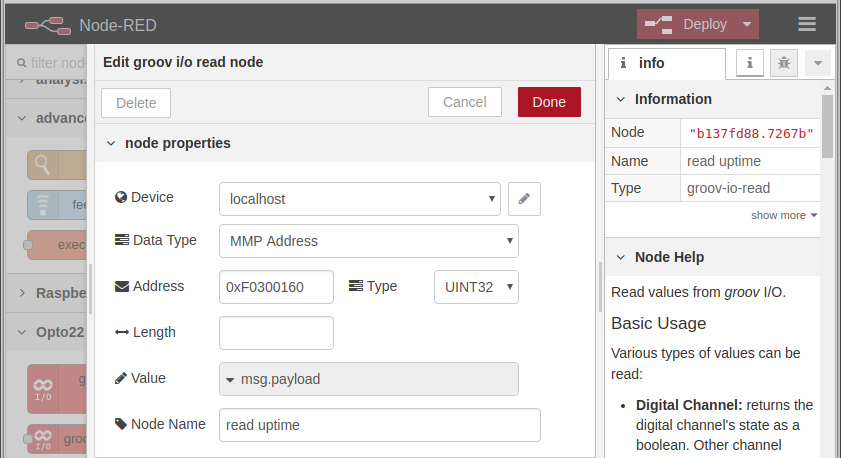Screen dimensions: 841x458
Task: Select the feed node with wifi icon
Action: (57, 205)
